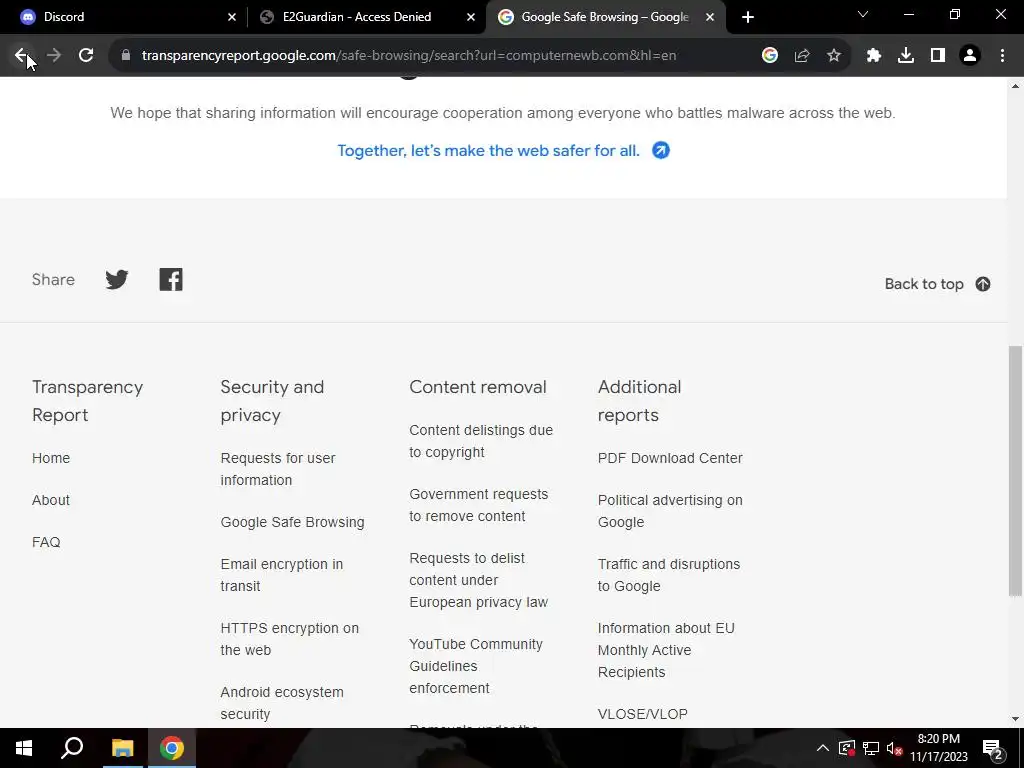Click the Chrome taskbar icon
Image resolution: width=1024 pixels, height=768 pixels.
click(172, 748)
